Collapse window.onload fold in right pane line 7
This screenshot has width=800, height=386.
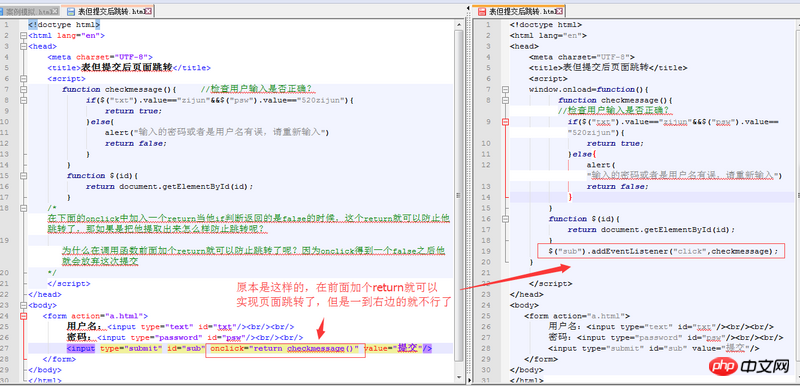[x=505, y=89]
